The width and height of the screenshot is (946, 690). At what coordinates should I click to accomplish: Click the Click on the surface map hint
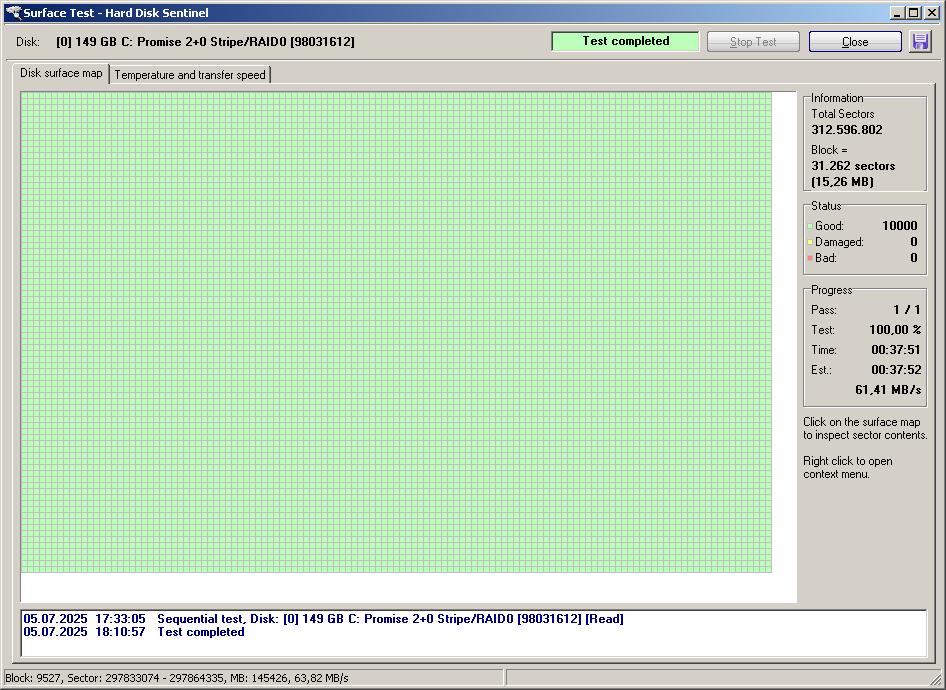[x=865, y=428]
